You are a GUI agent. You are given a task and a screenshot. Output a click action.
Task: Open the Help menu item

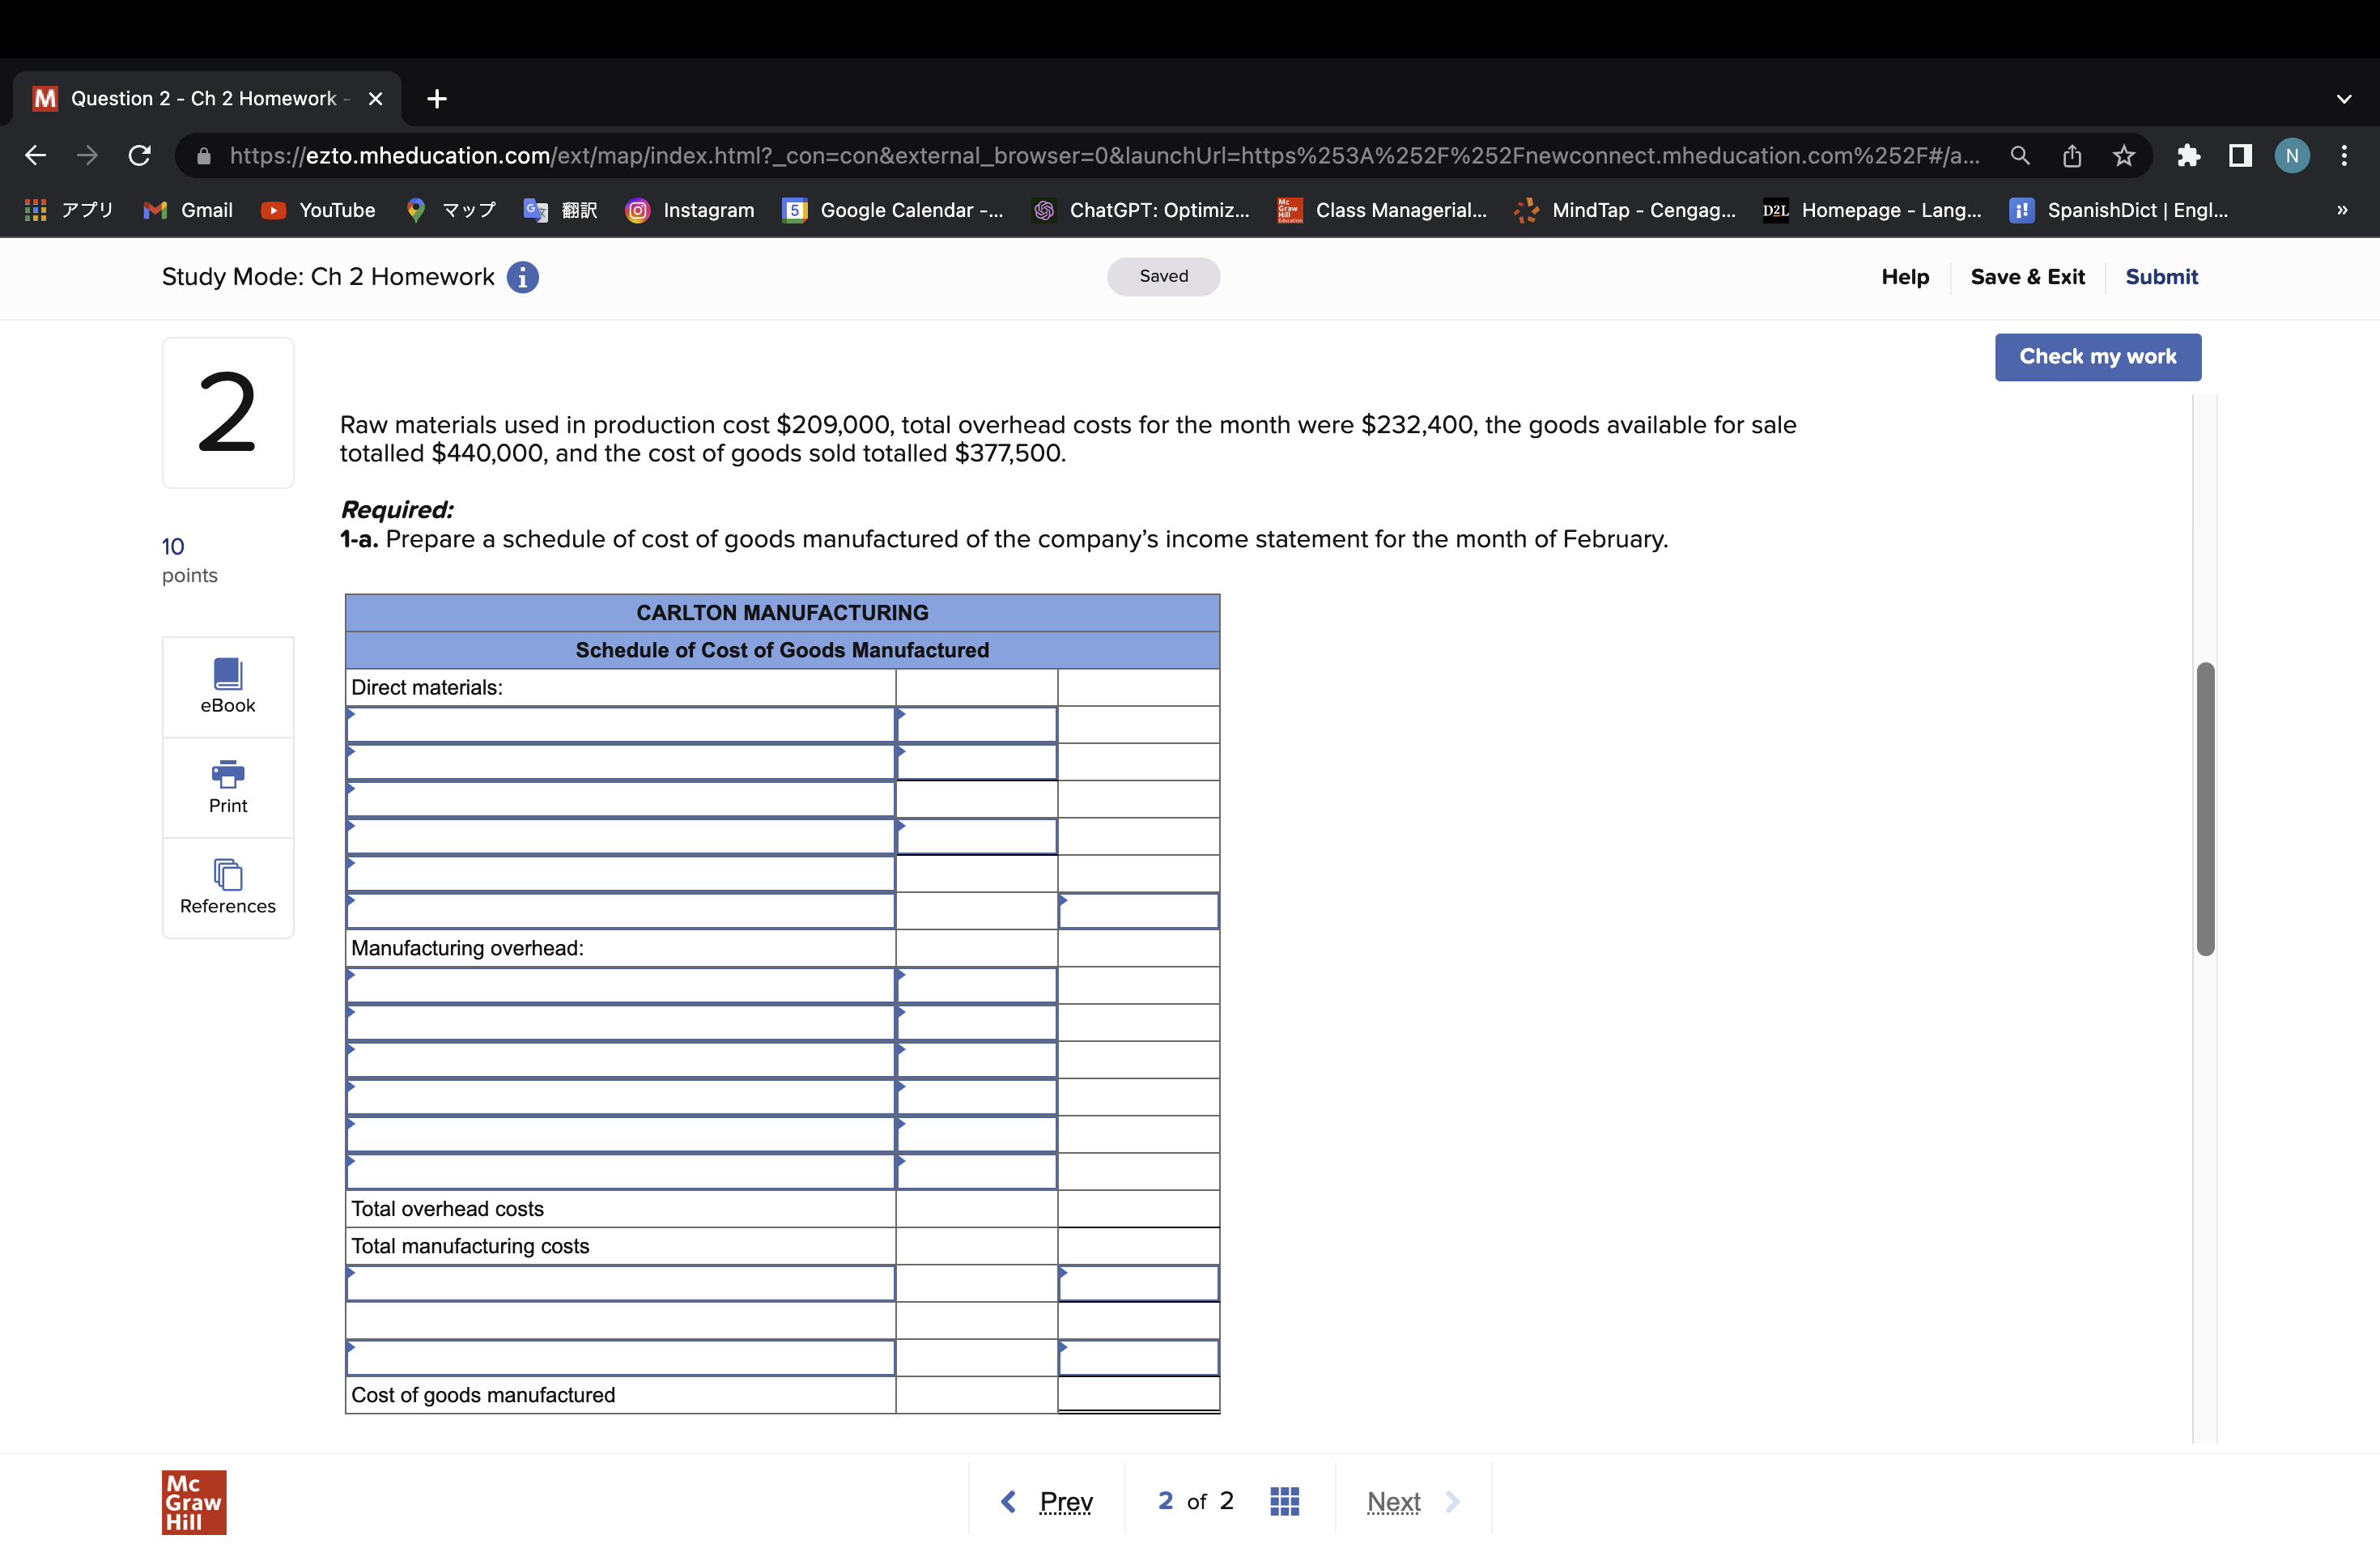1904,277
